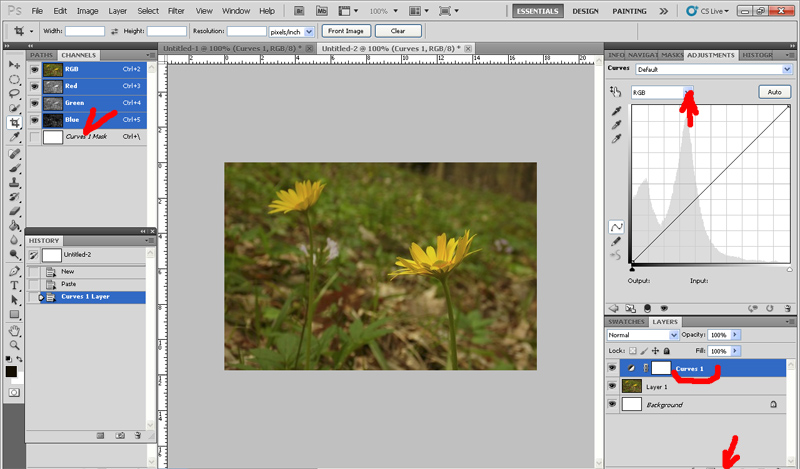Click the Auto button in Curves
Screen dimensions: 800x469
pos(773,92)
